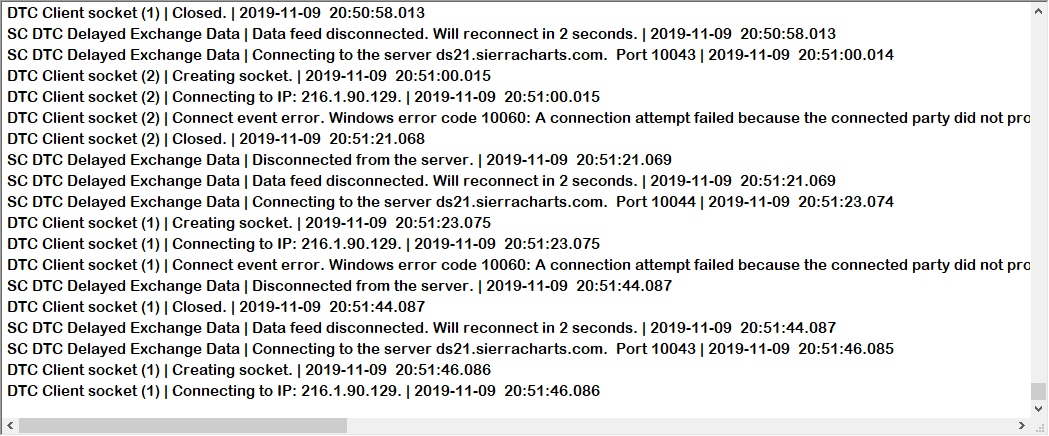The width and height of the screenshot is (1049, 436).
Task: Select the Port 10044 connecting log line
Action: 450,202
